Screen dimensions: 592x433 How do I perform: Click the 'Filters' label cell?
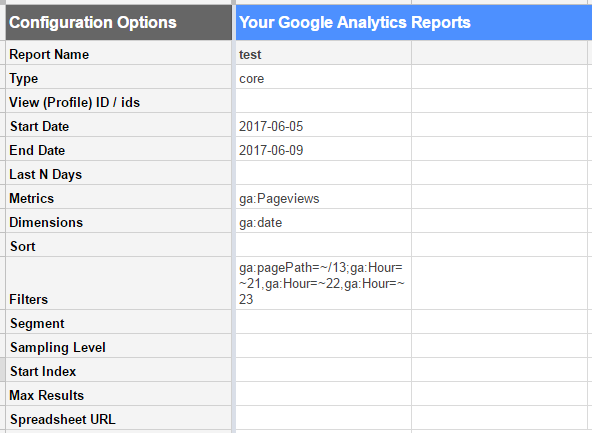pyautogui.click(x=119, y=283)
